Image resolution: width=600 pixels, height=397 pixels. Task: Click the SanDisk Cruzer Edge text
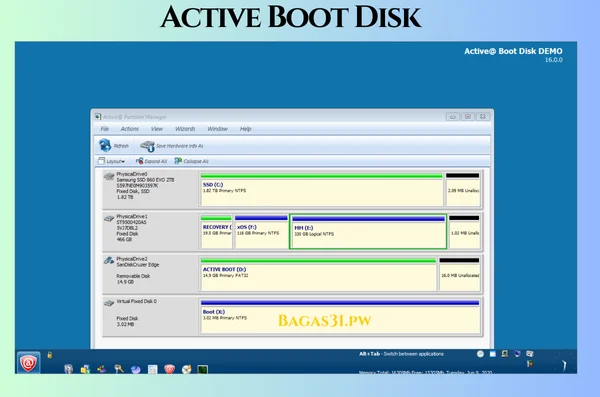pos(138,265)
